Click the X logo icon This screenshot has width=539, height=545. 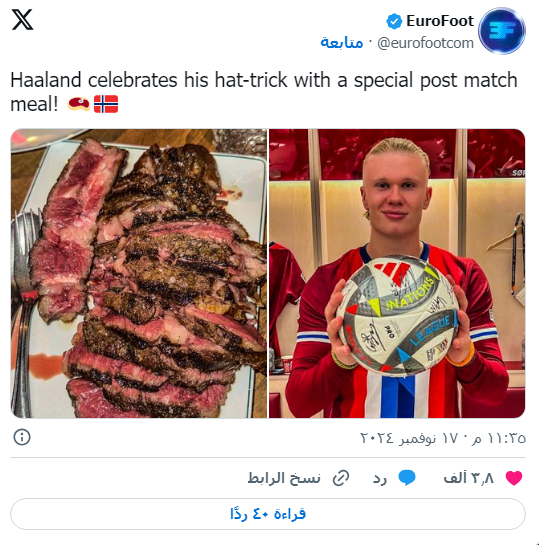[x=22, y=19]
